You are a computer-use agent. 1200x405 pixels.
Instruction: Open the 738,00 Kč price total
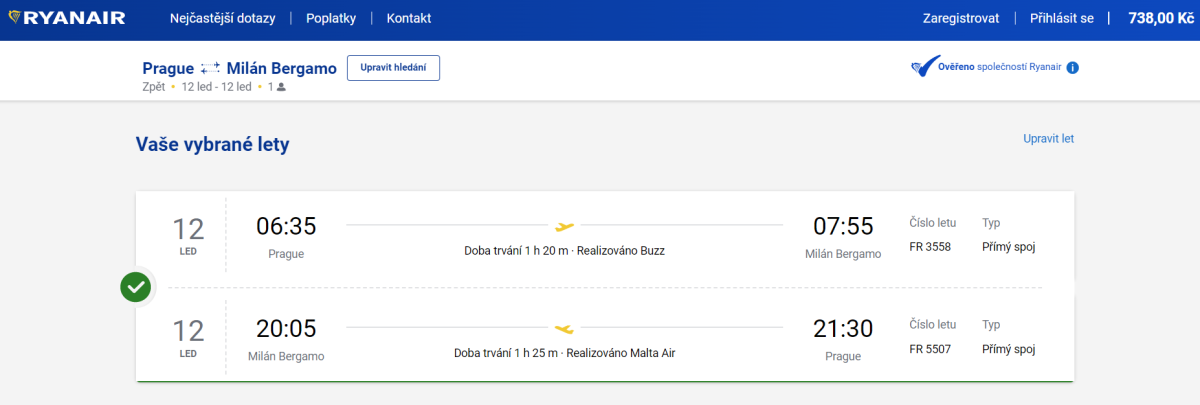point(1160,18)
